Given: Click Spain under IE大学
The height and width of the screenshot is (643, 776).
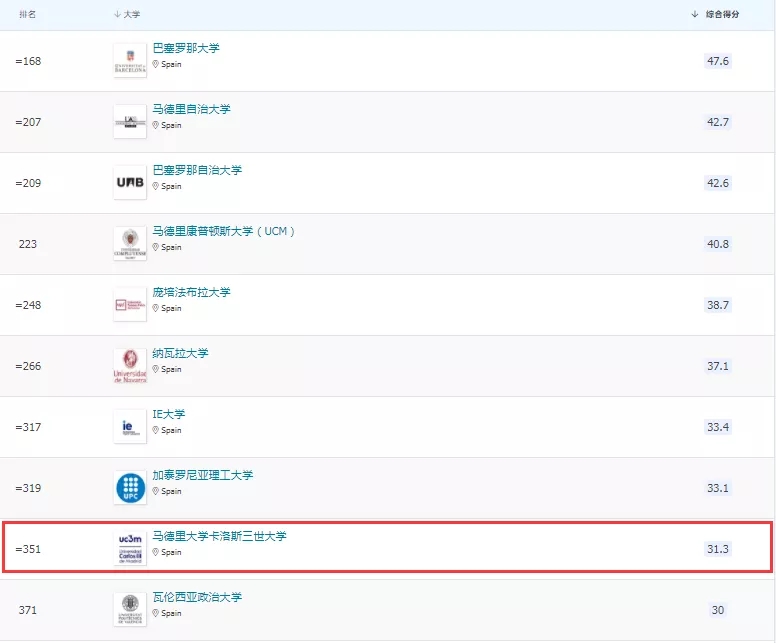Looking at the screenshot, I should coord(171,430).
